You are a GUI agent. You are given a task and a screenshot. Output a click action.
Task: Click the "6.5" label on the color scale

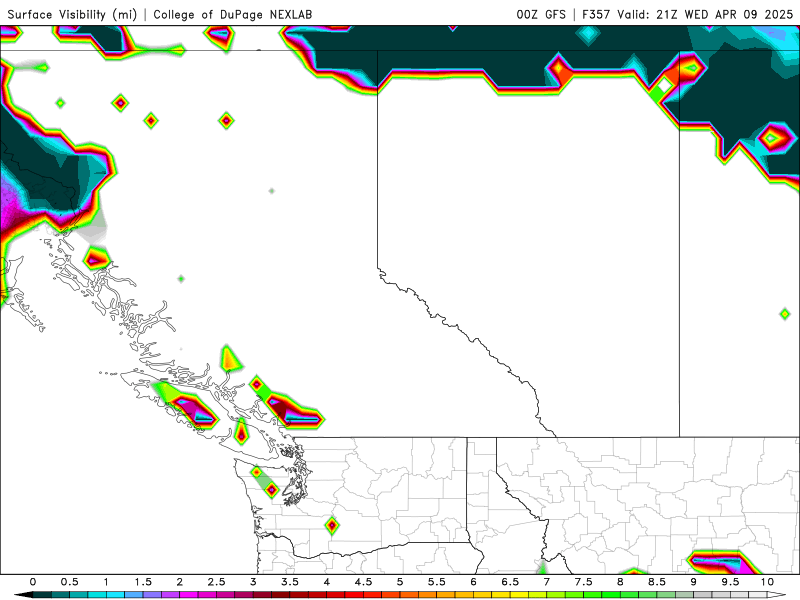coord(510,582)
